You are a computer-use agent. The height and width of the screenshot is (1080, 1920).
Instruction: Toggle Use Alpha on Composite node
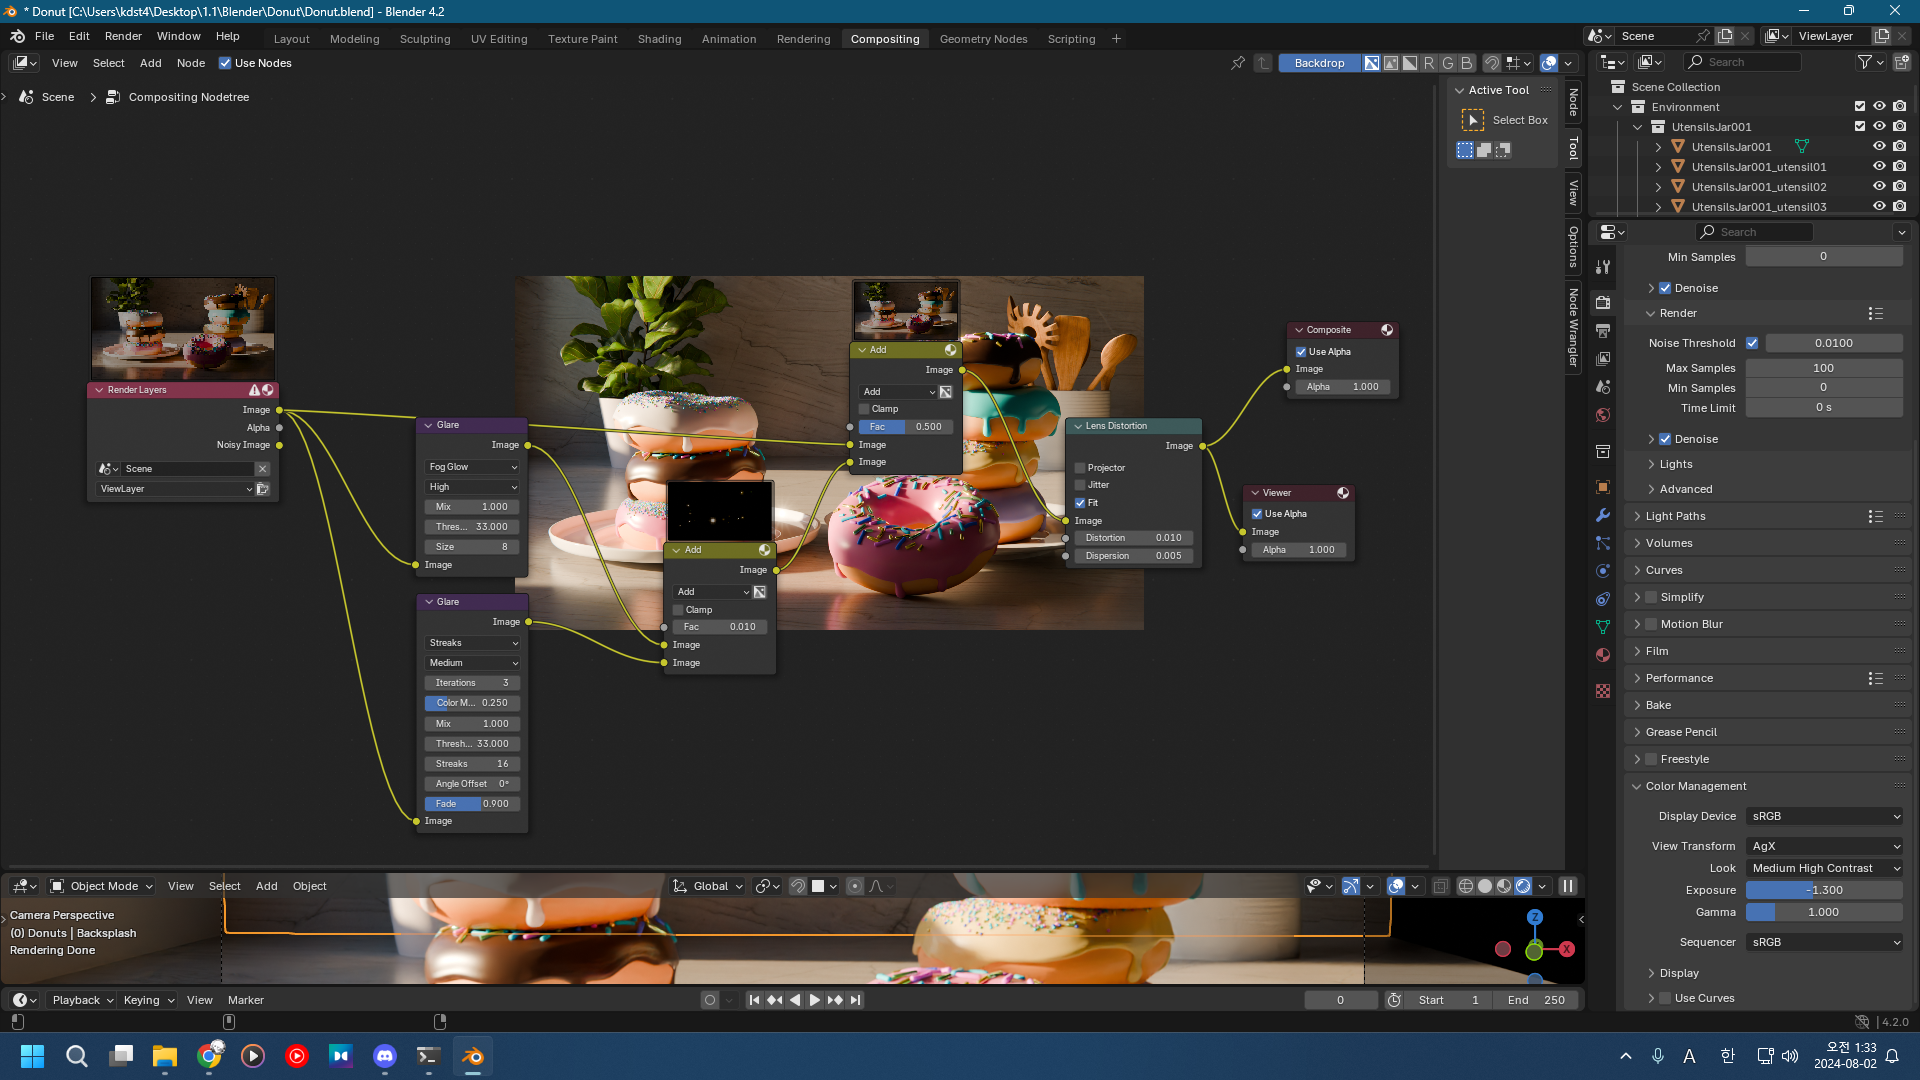[x=1301, y=352]
